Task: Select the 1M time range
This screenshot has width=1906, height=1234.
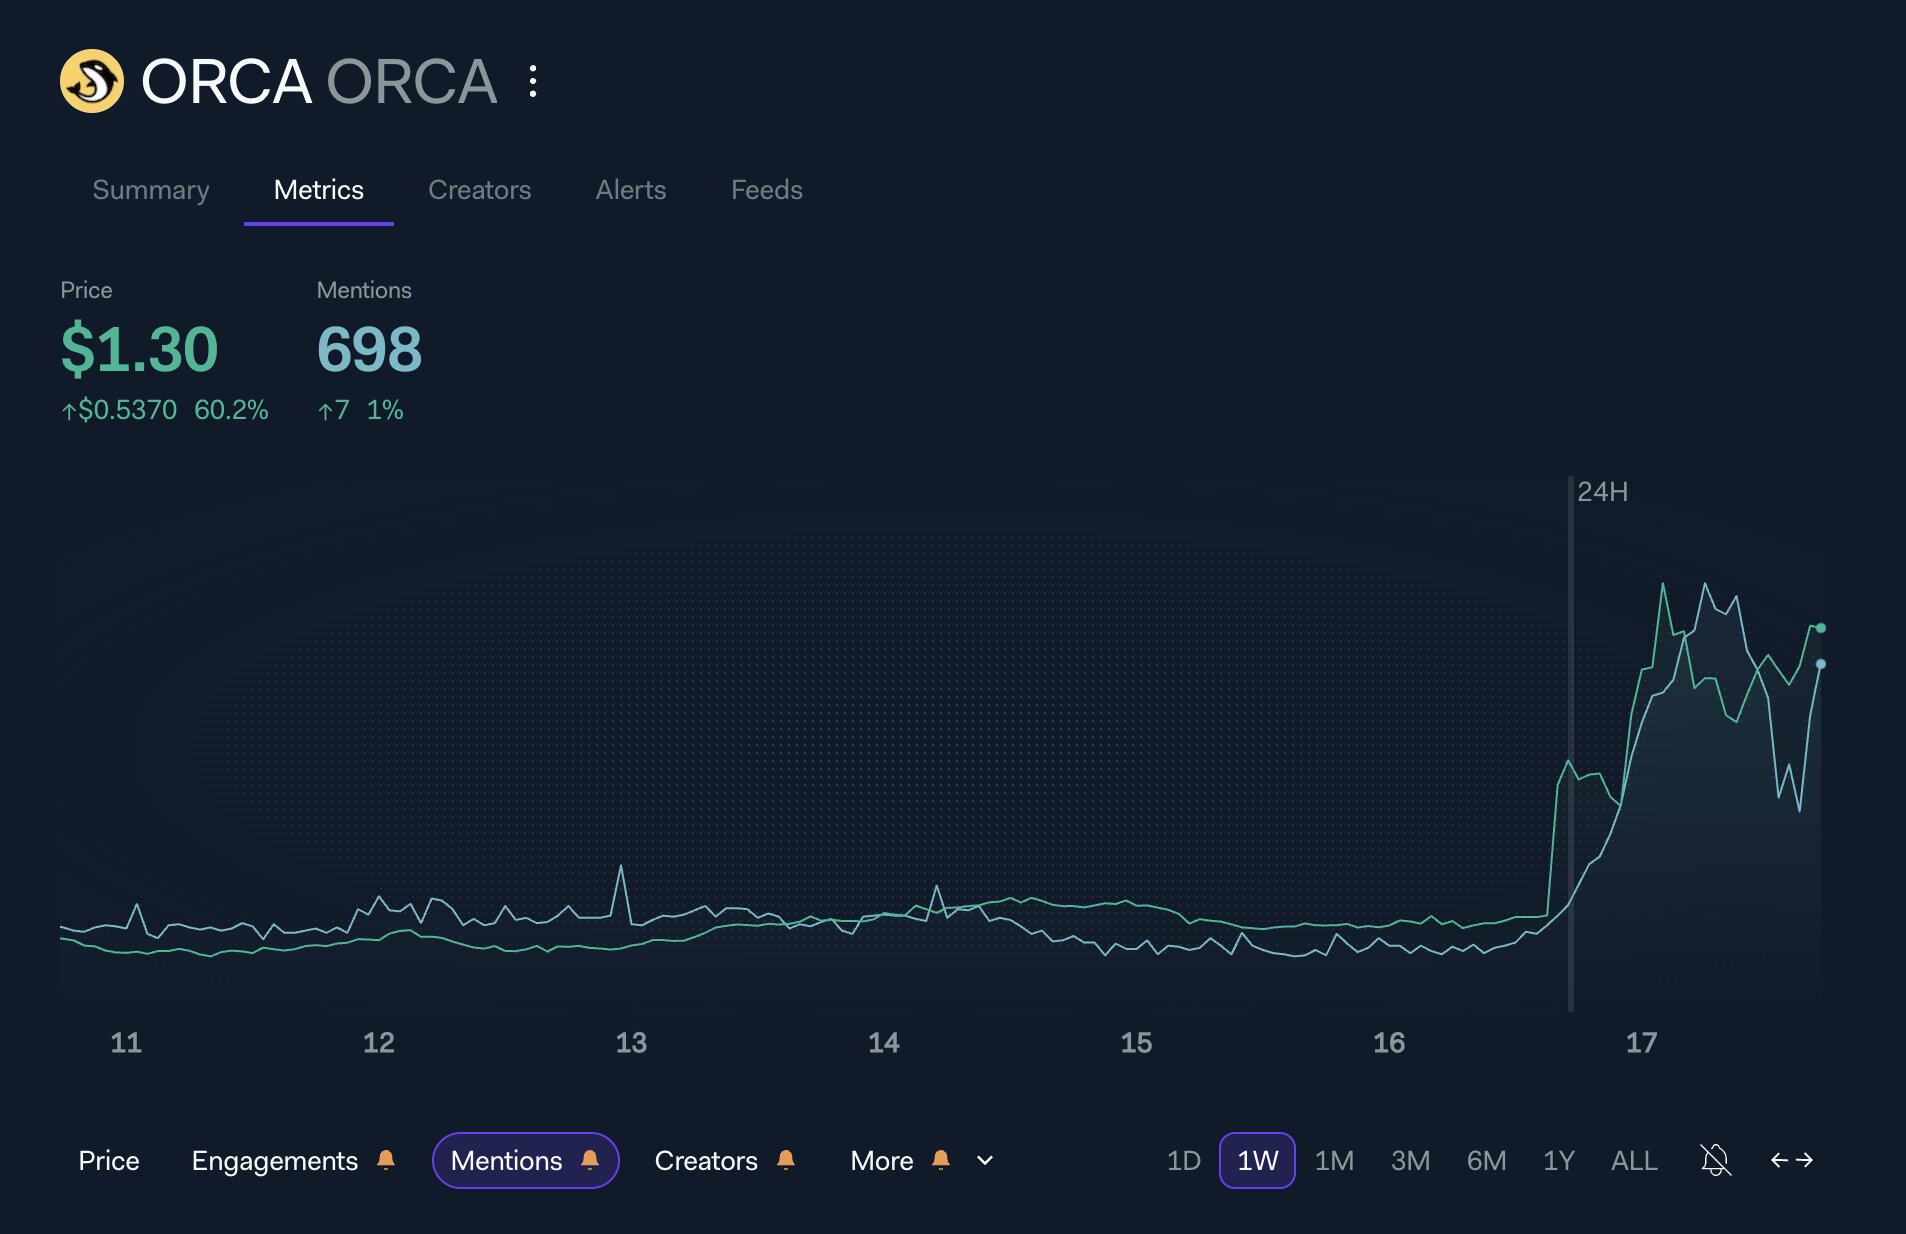Action: (1333, 1160)
